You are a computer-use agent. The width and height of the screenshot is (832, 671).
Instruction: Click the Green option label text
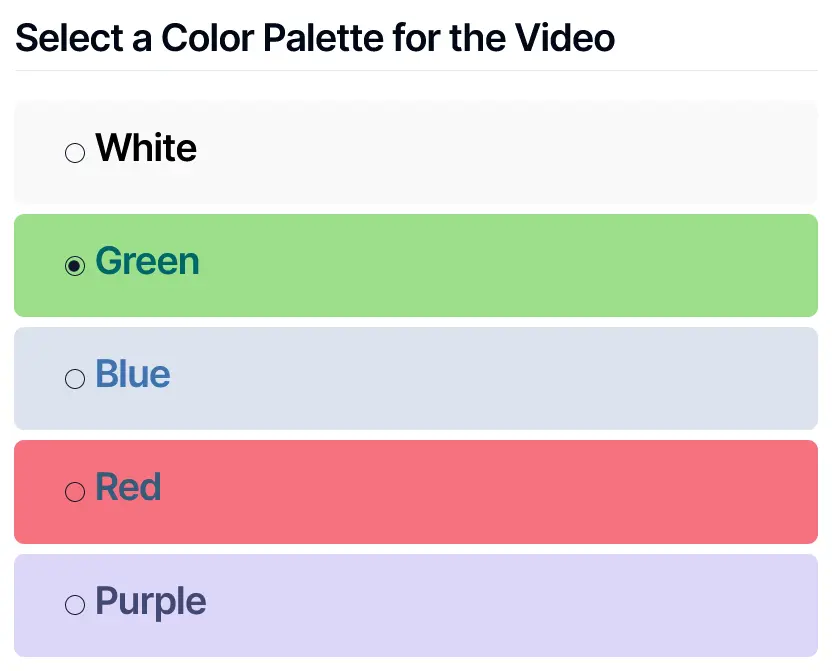pos(147,262)
